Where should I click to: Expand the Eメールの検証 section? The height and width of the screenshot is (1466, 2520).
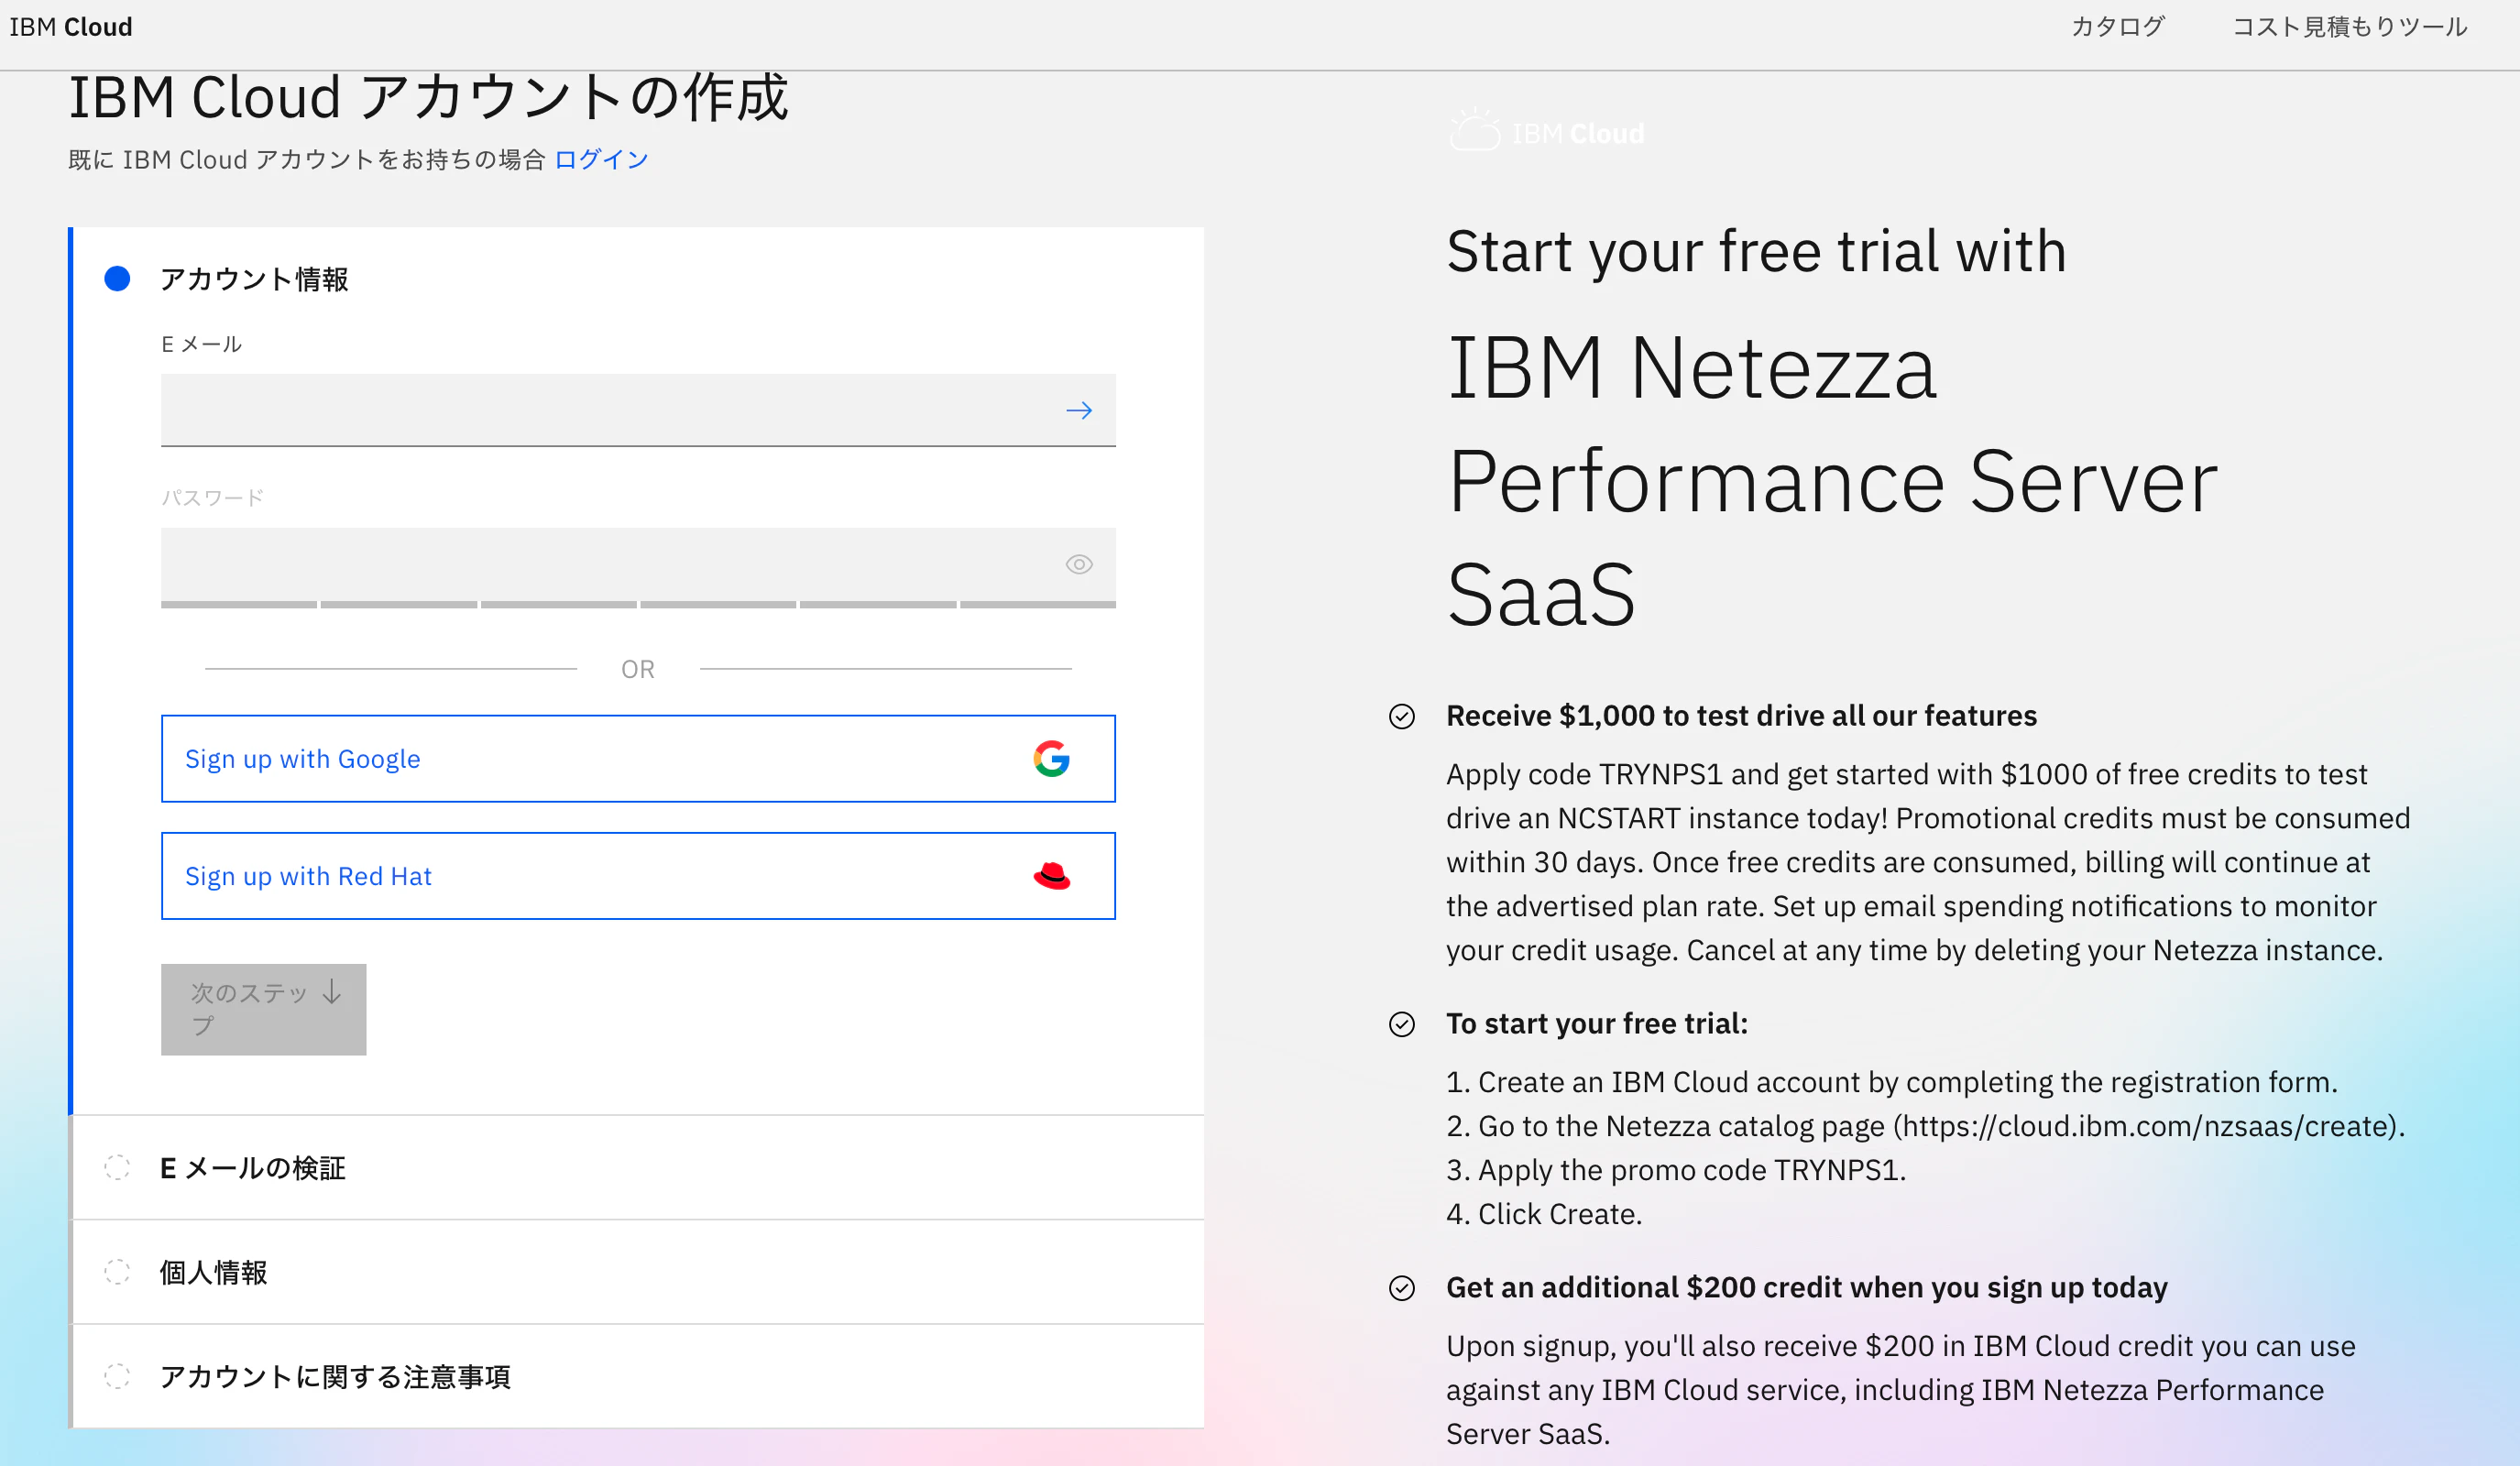tap(637, 1167)
